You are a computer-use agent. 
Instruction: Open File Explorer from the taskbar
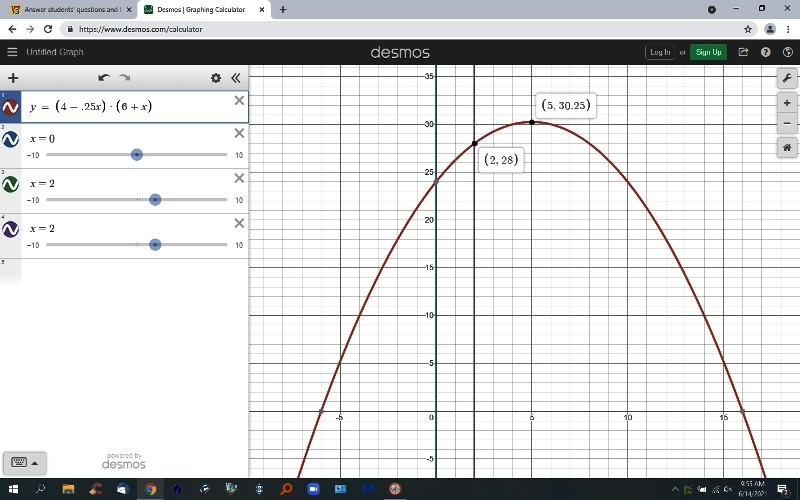click(68, 489)
